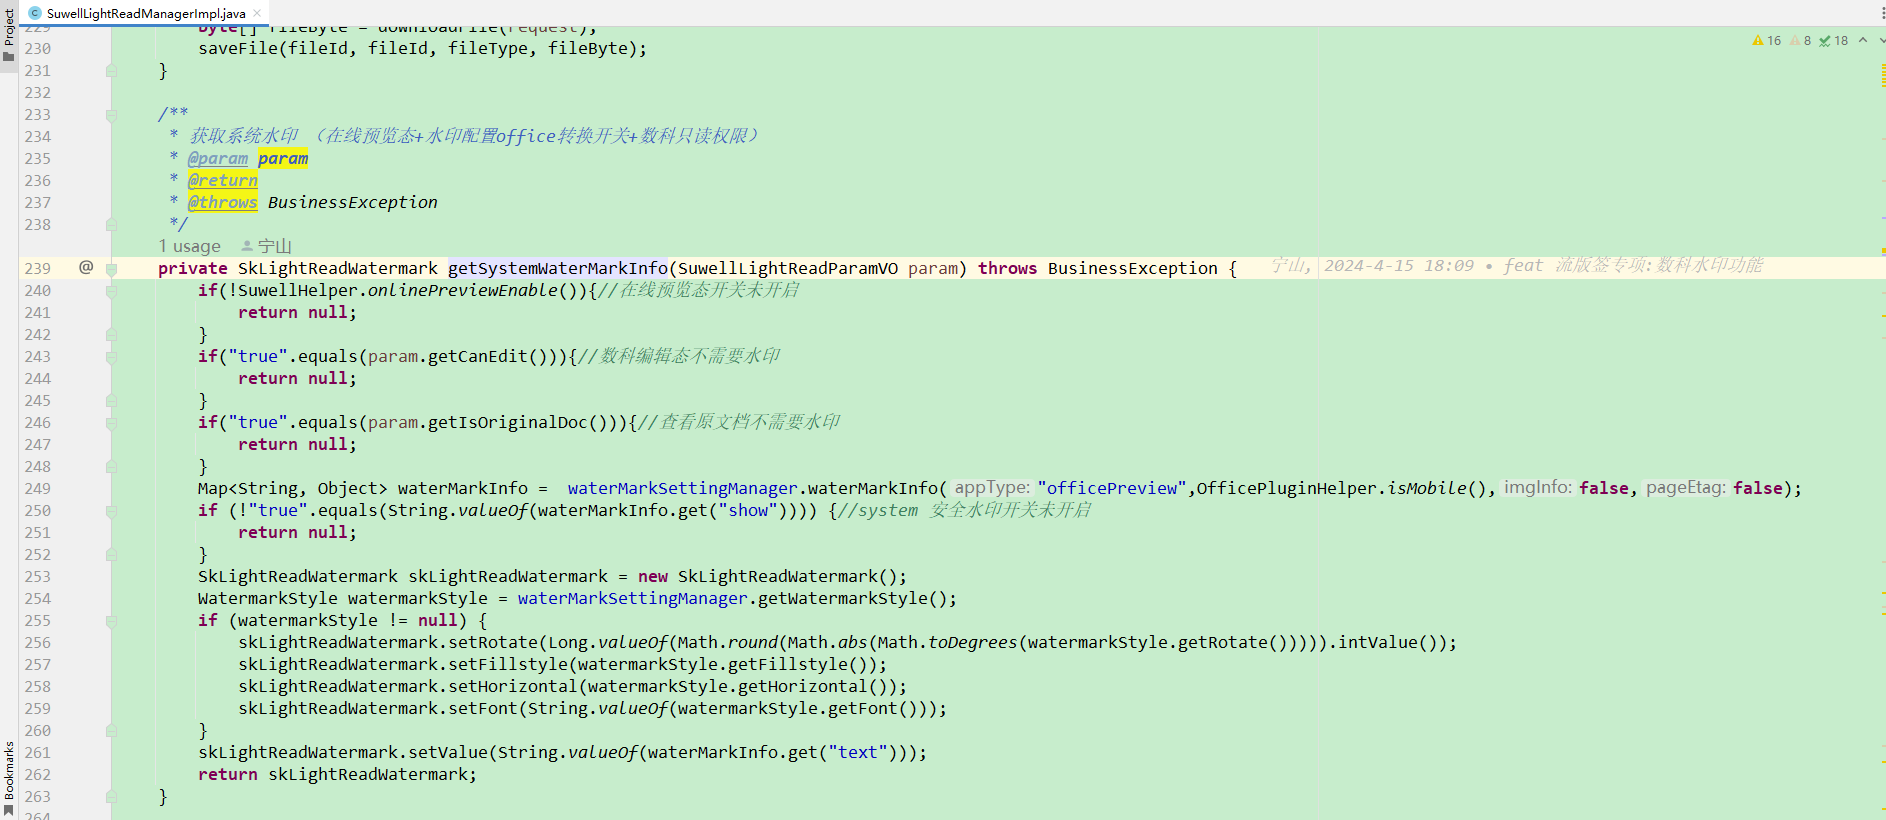
Task: Click the "text" string literal on line 261
Action: [857, 752]
